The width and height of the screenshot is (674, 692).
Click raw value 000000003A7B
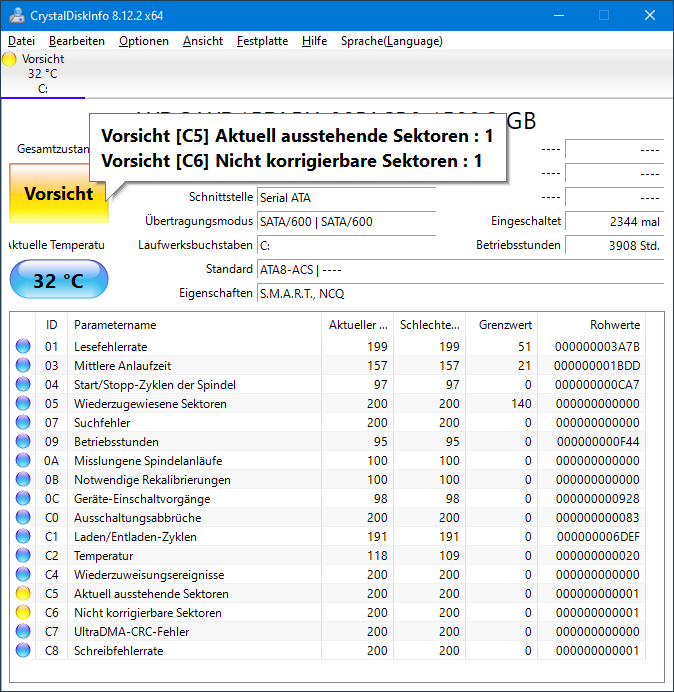click(x=597, y=347)
